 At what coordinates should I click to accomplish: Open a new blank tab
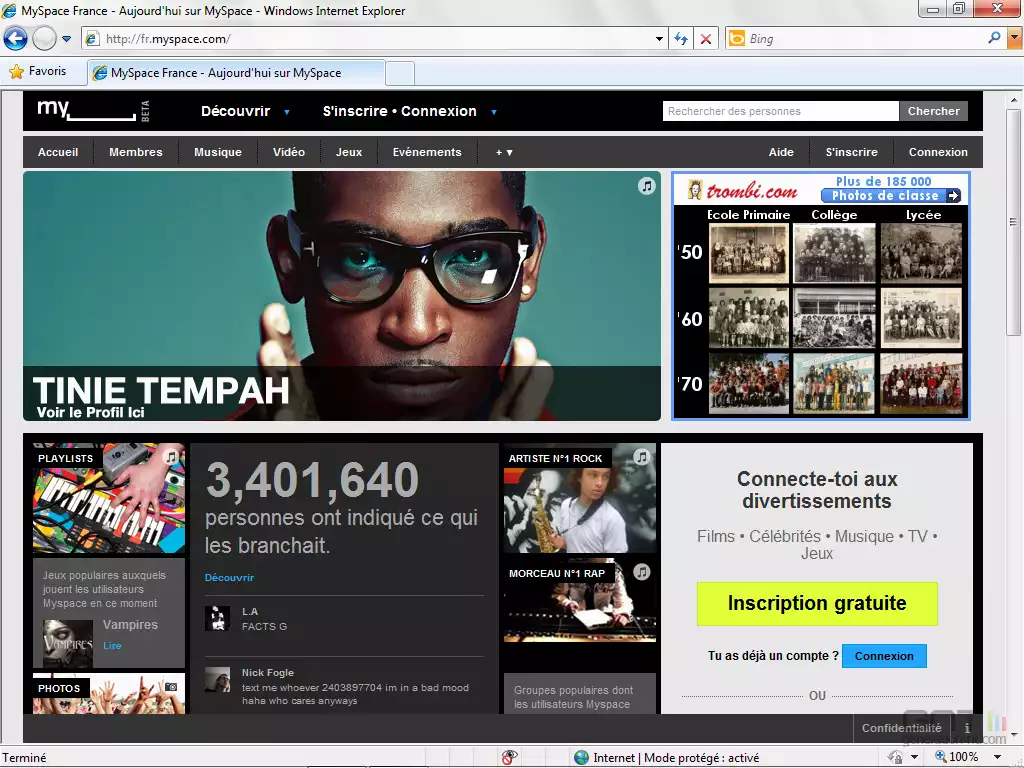coord(400,73)
